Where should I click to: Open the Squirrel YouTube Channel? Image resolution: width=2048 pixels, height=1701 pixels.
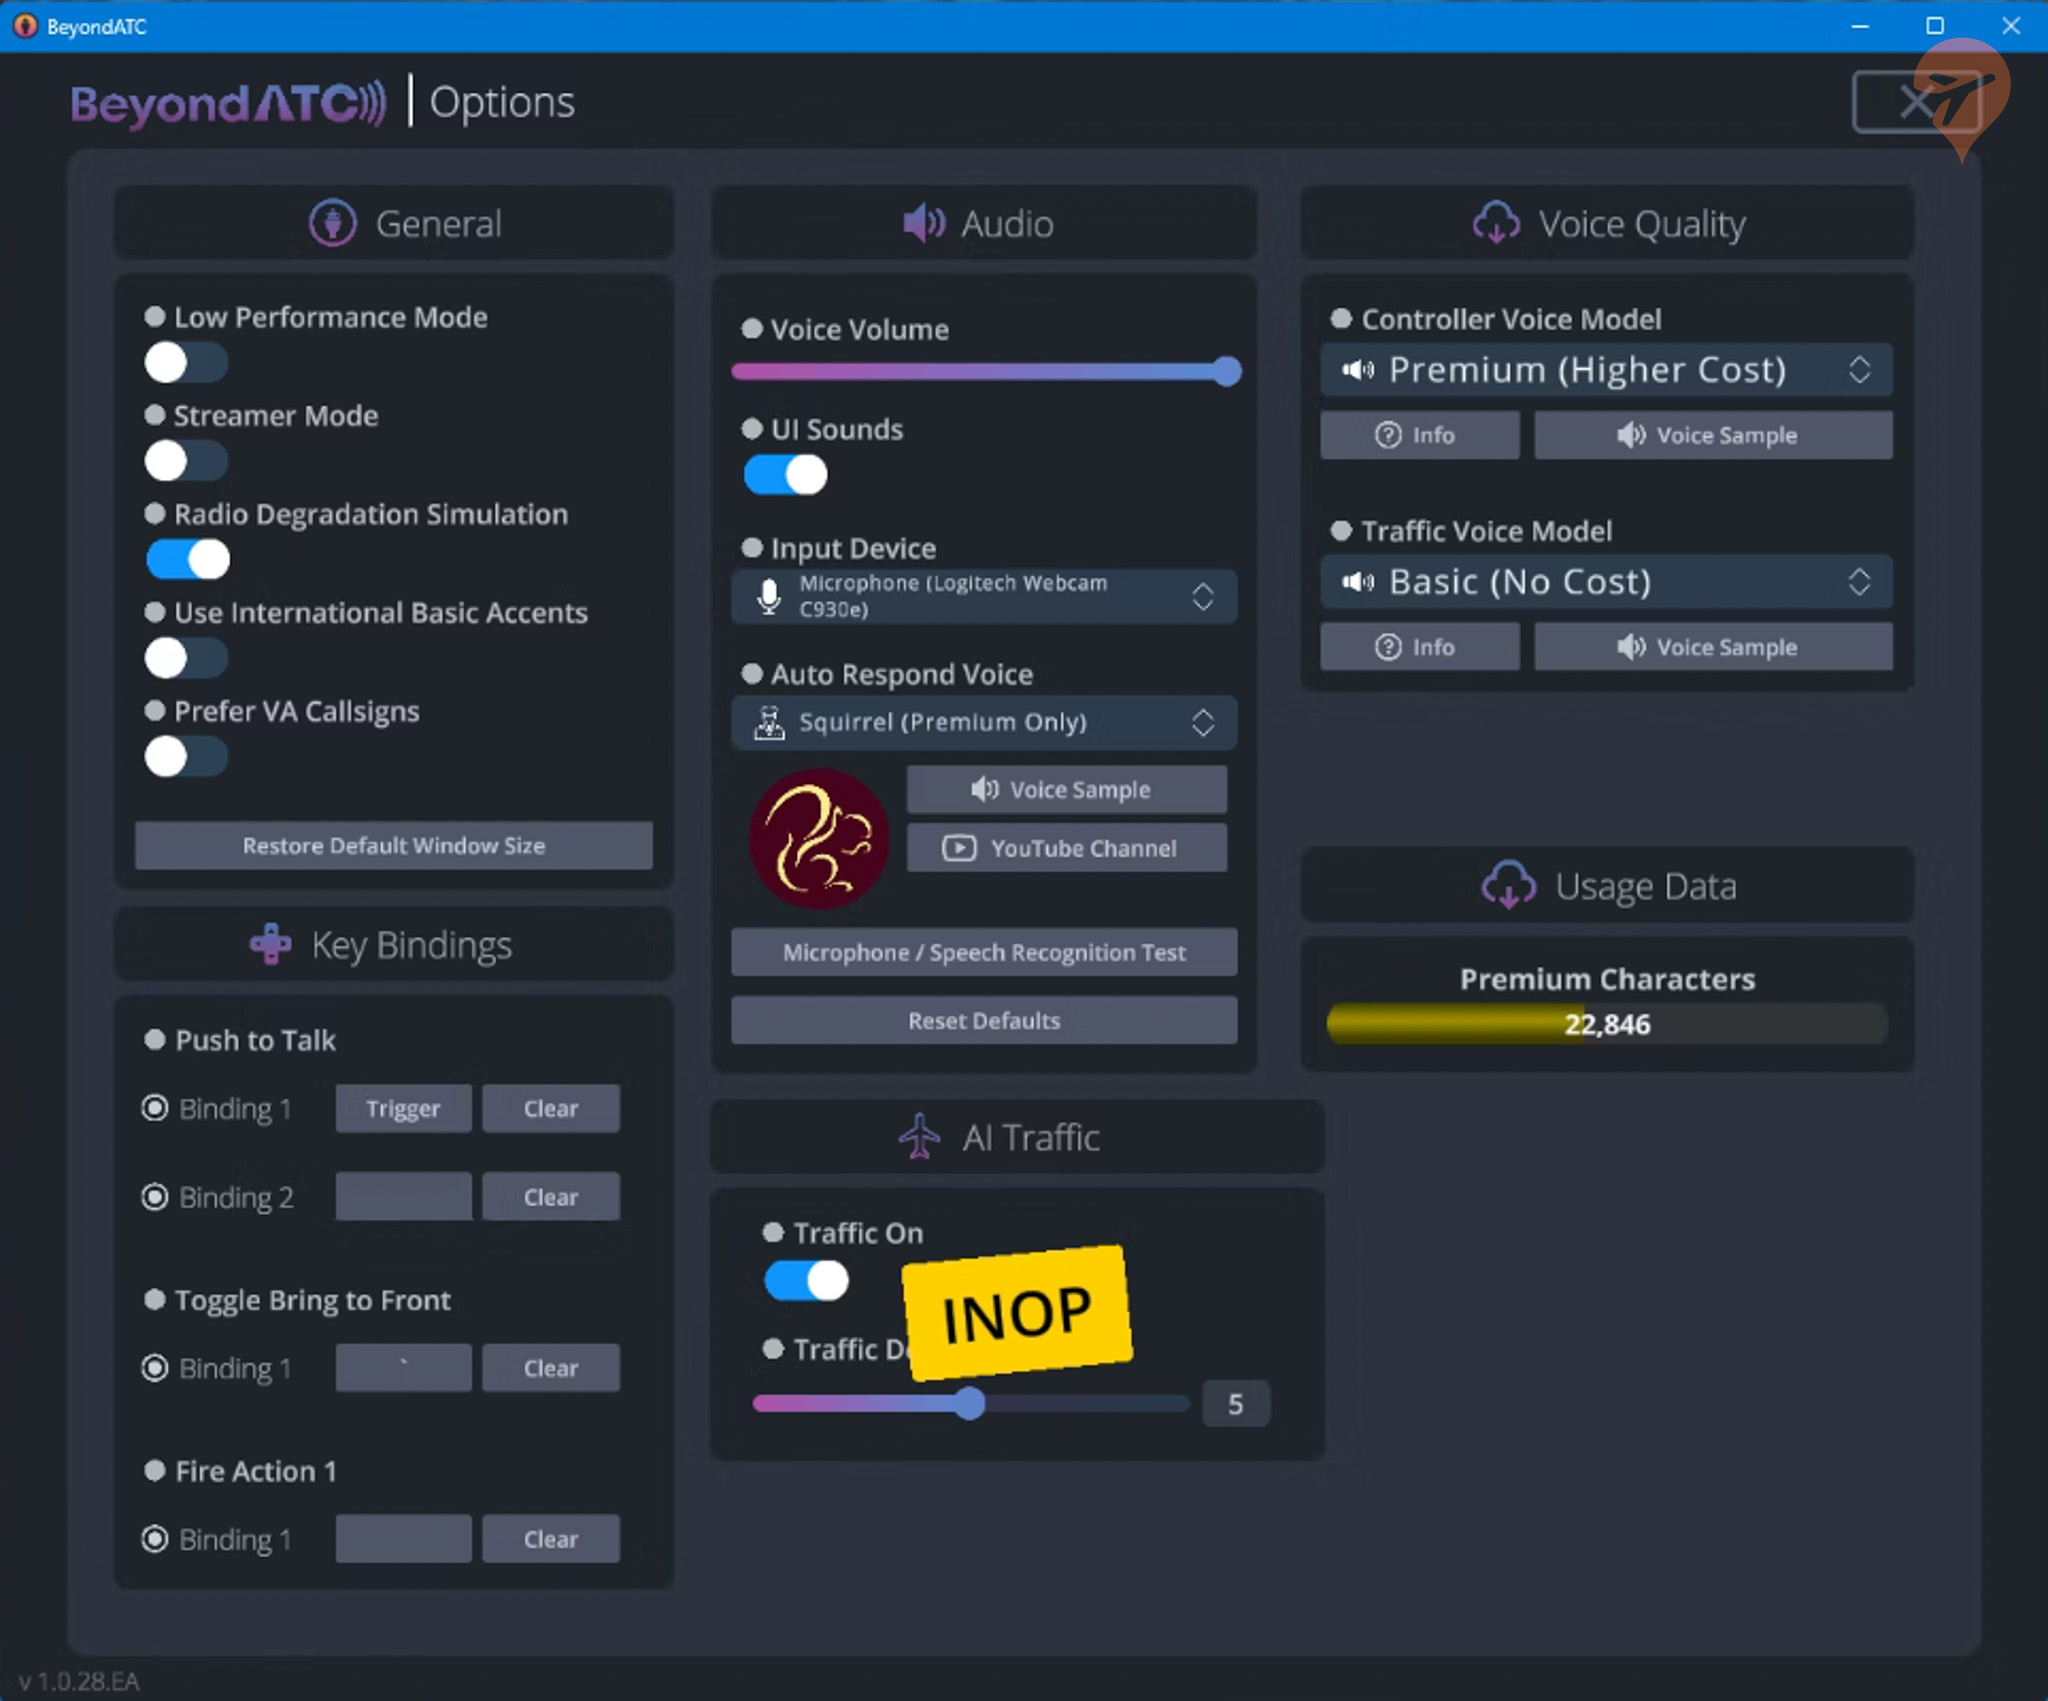pos(1065,847)
